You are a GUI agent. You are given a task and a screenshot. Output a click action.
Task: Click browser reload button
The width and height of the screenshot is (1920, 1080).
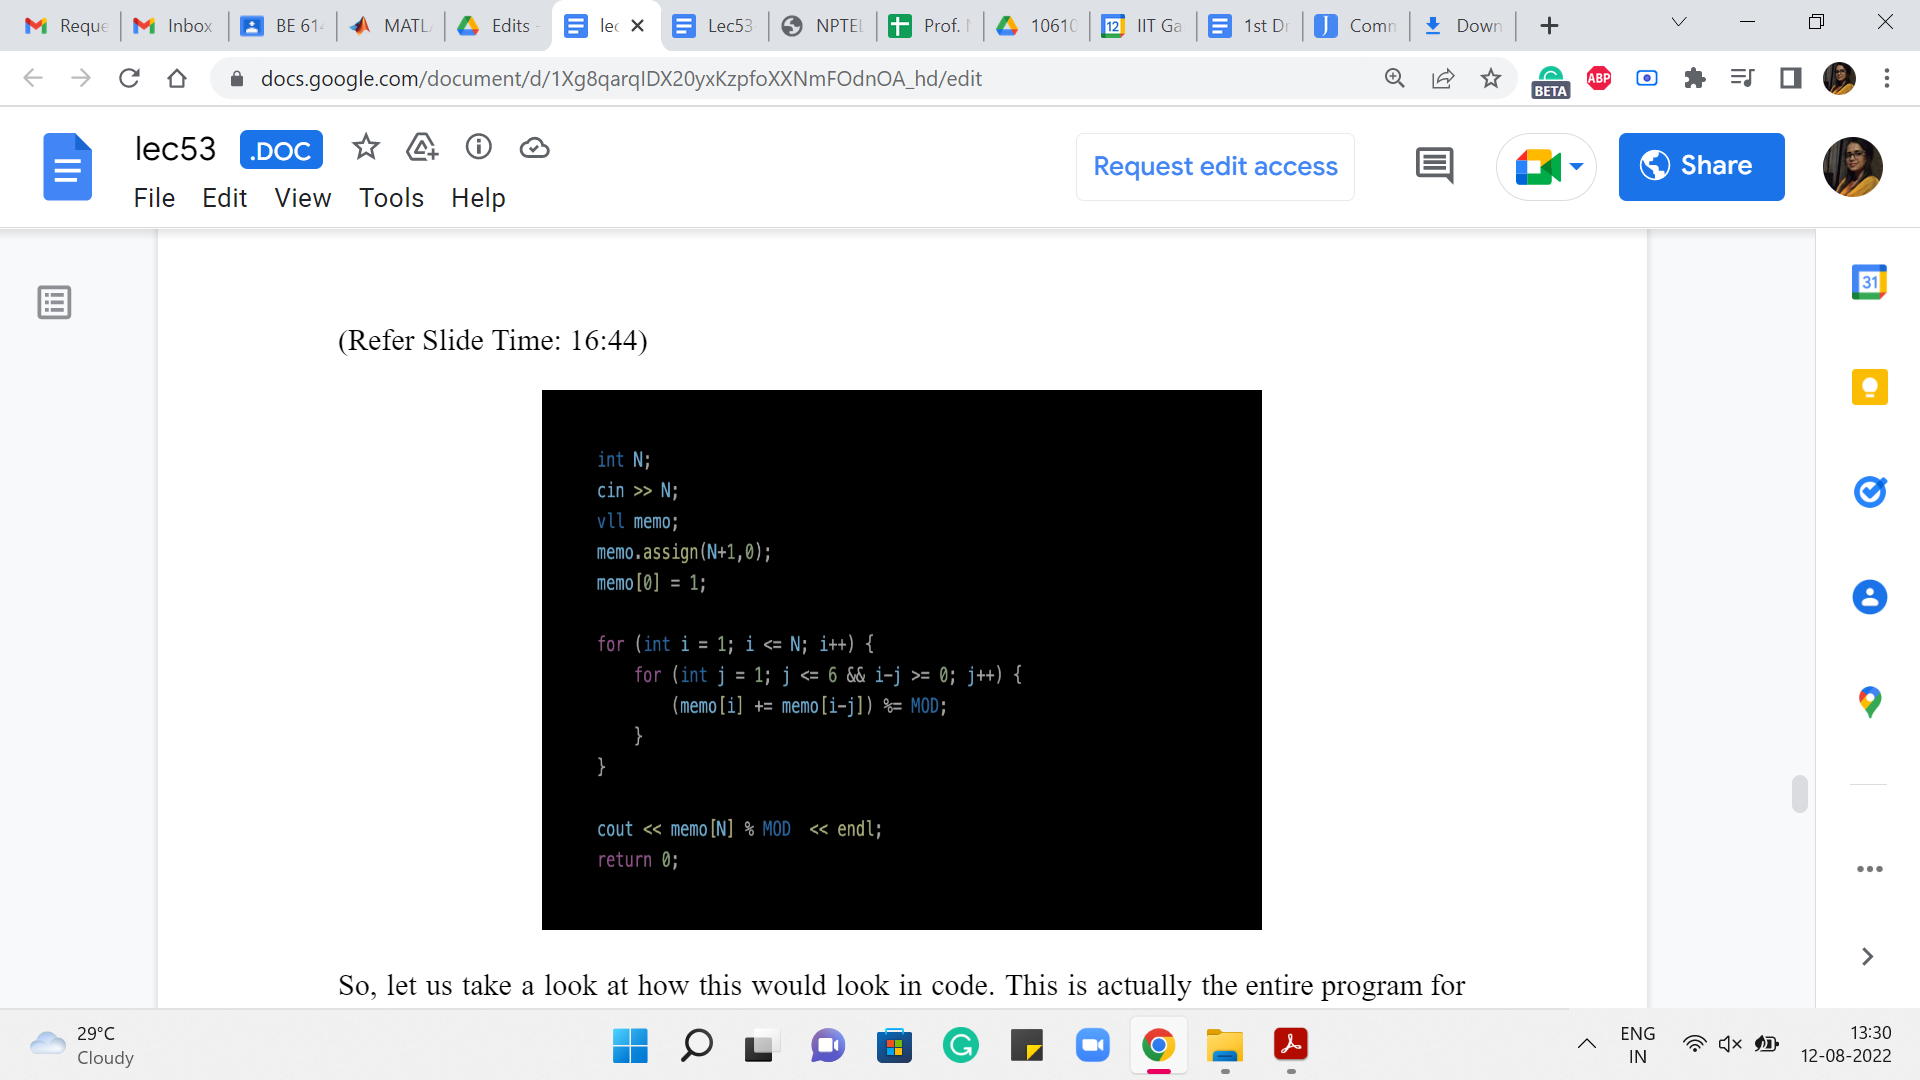tap(129, 78)
